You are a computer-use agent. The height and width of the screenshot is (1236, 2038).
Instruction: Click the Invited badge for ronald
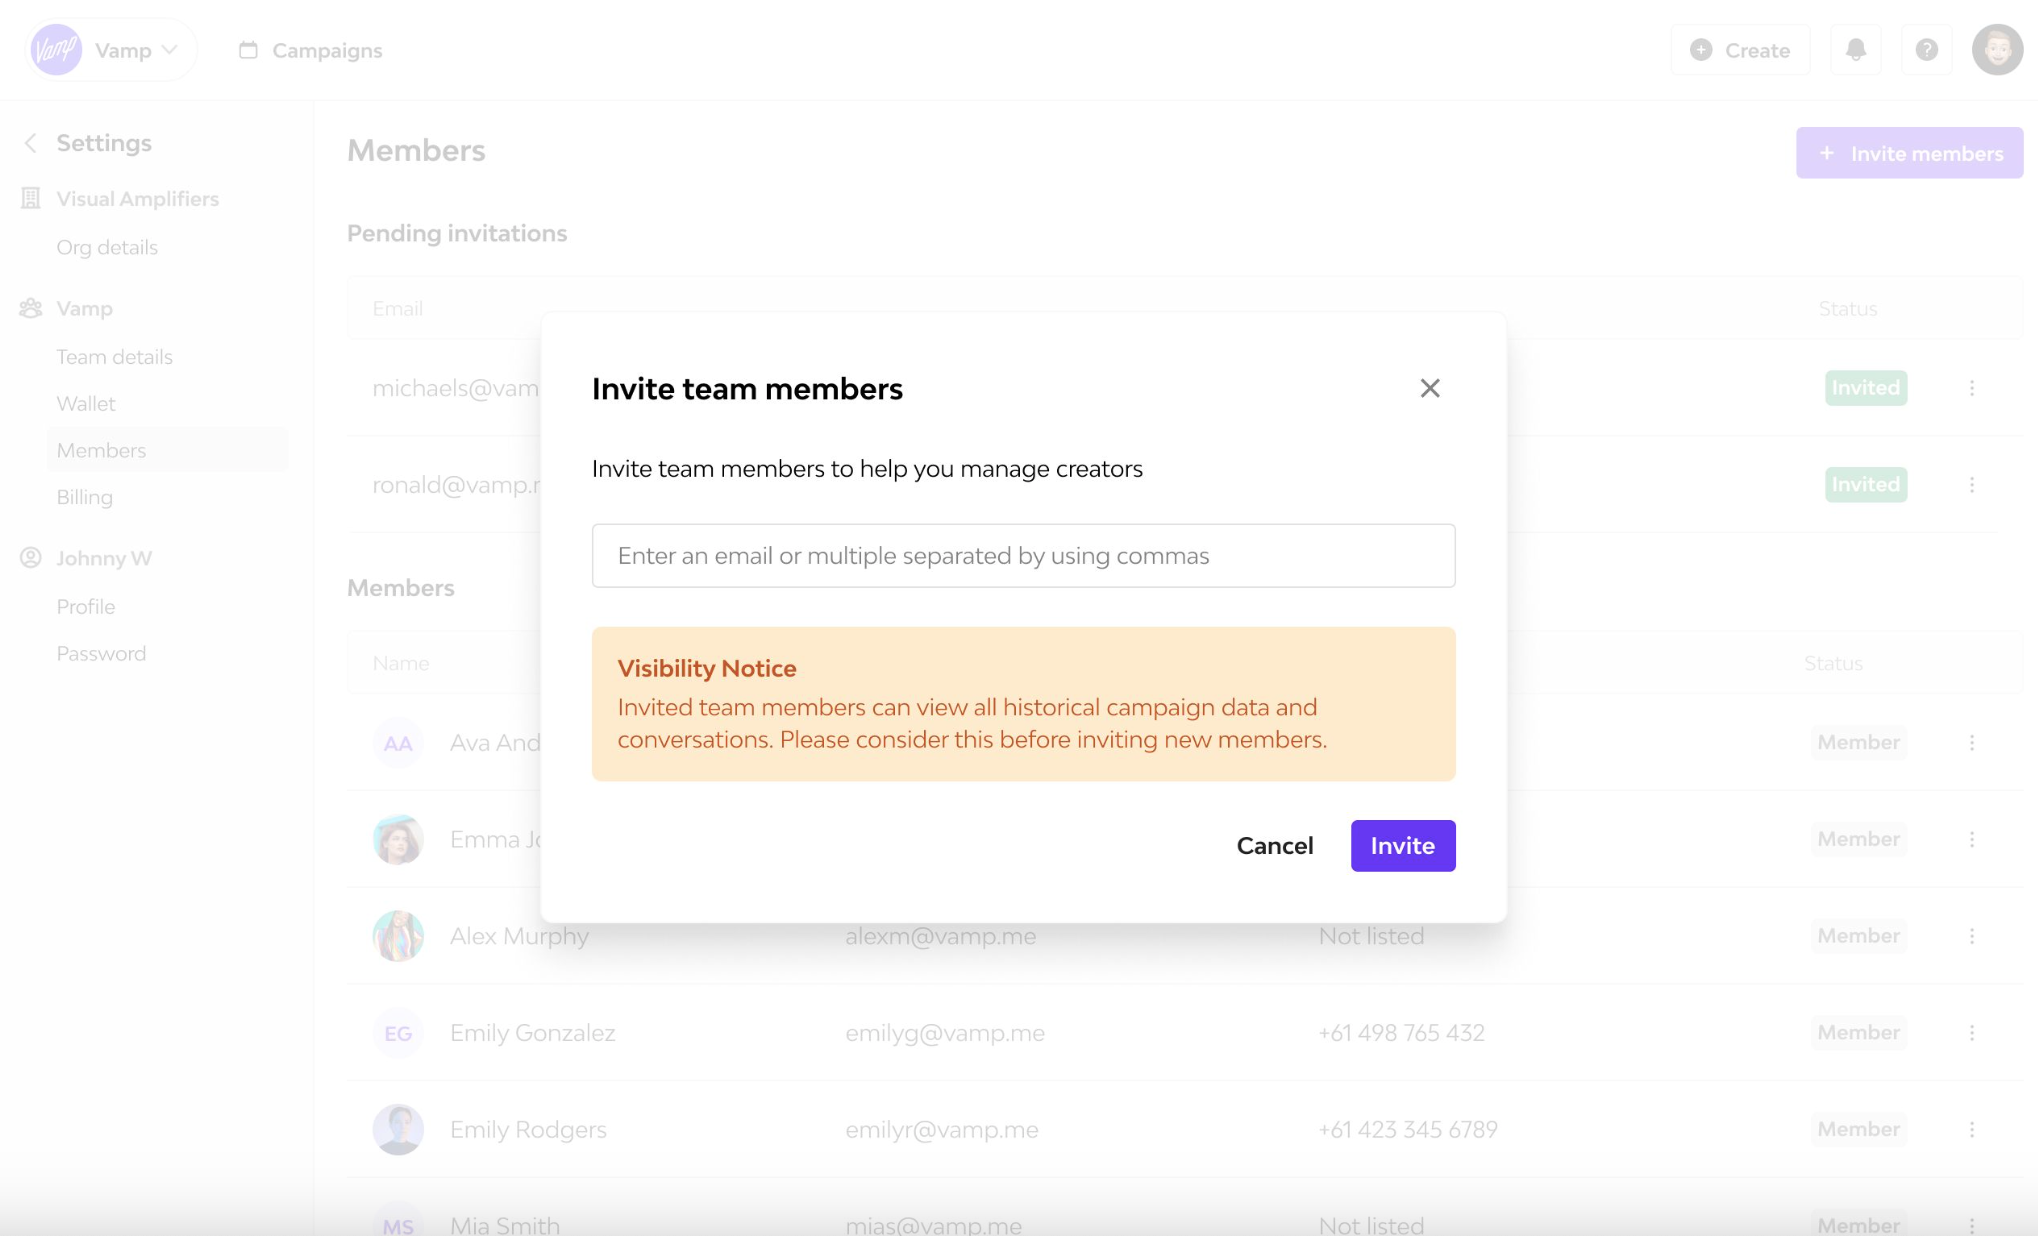(x=1865, y=485)
